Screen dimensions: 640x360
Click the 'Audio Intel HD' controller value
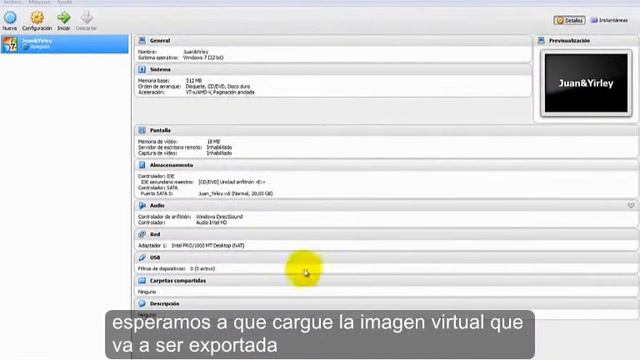tap(211, 222)
